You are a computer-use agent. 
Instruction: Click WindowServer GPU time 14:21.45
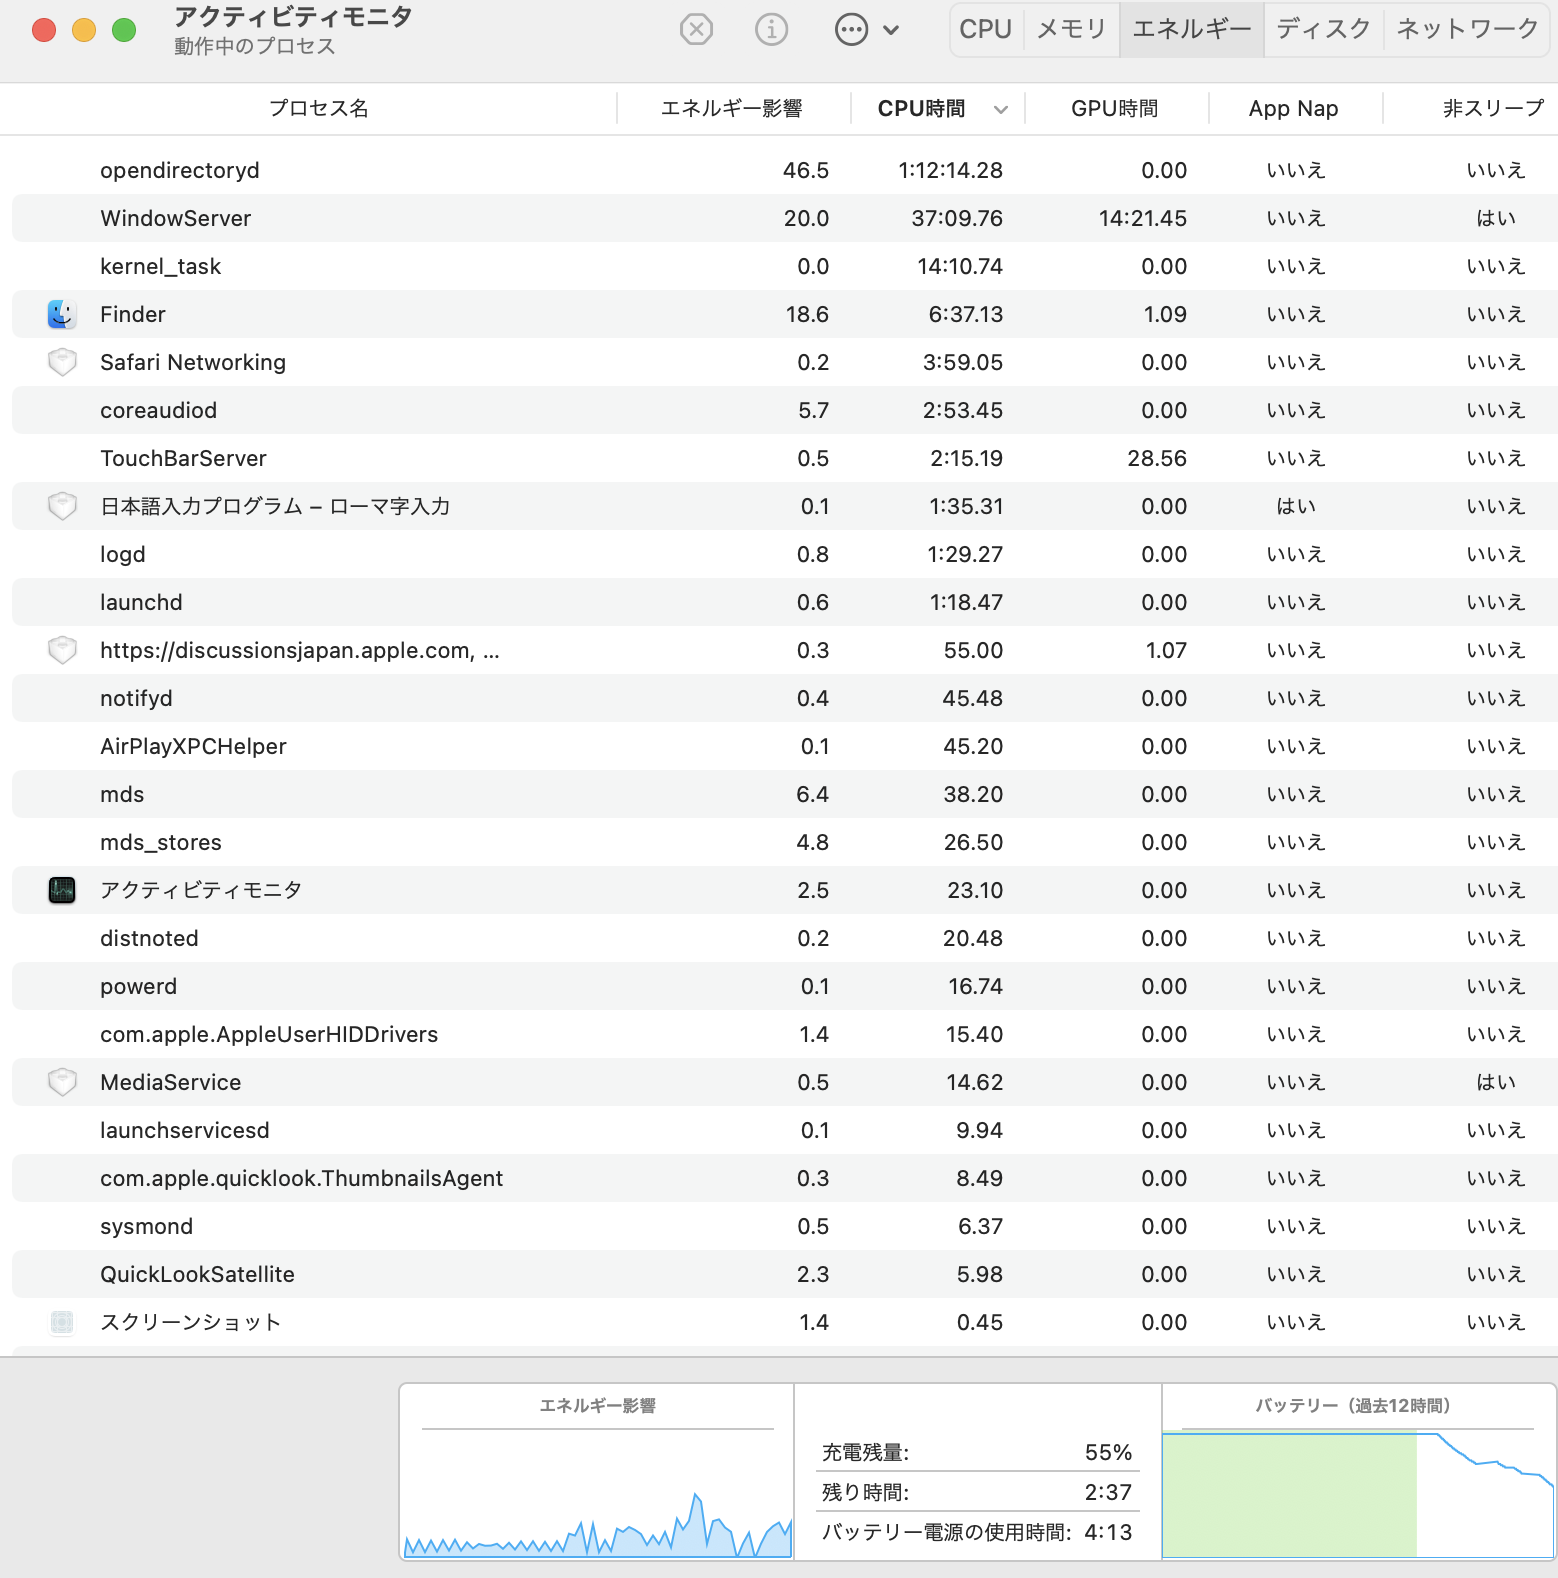pos(1142,218)
